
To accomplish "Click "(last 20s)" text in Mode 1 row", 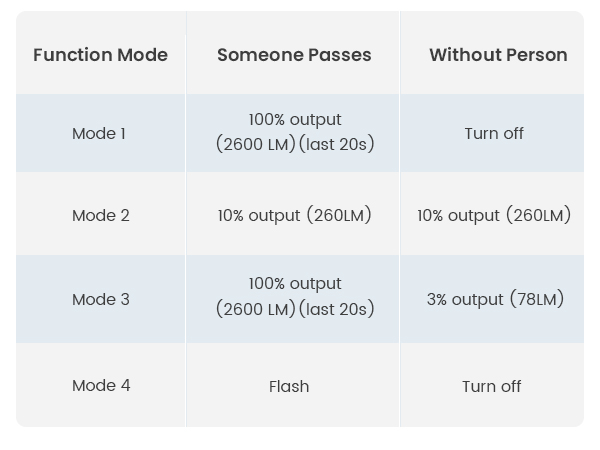I will [x=336, y=145].
